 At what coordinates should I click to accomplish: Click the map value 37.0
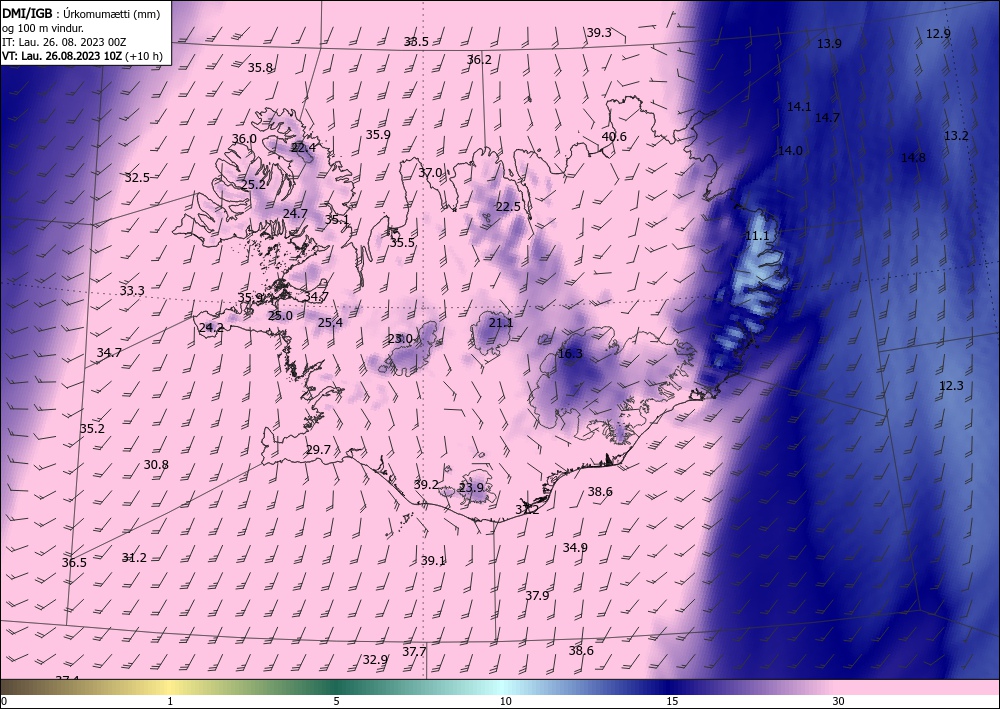tap(430, 173)
